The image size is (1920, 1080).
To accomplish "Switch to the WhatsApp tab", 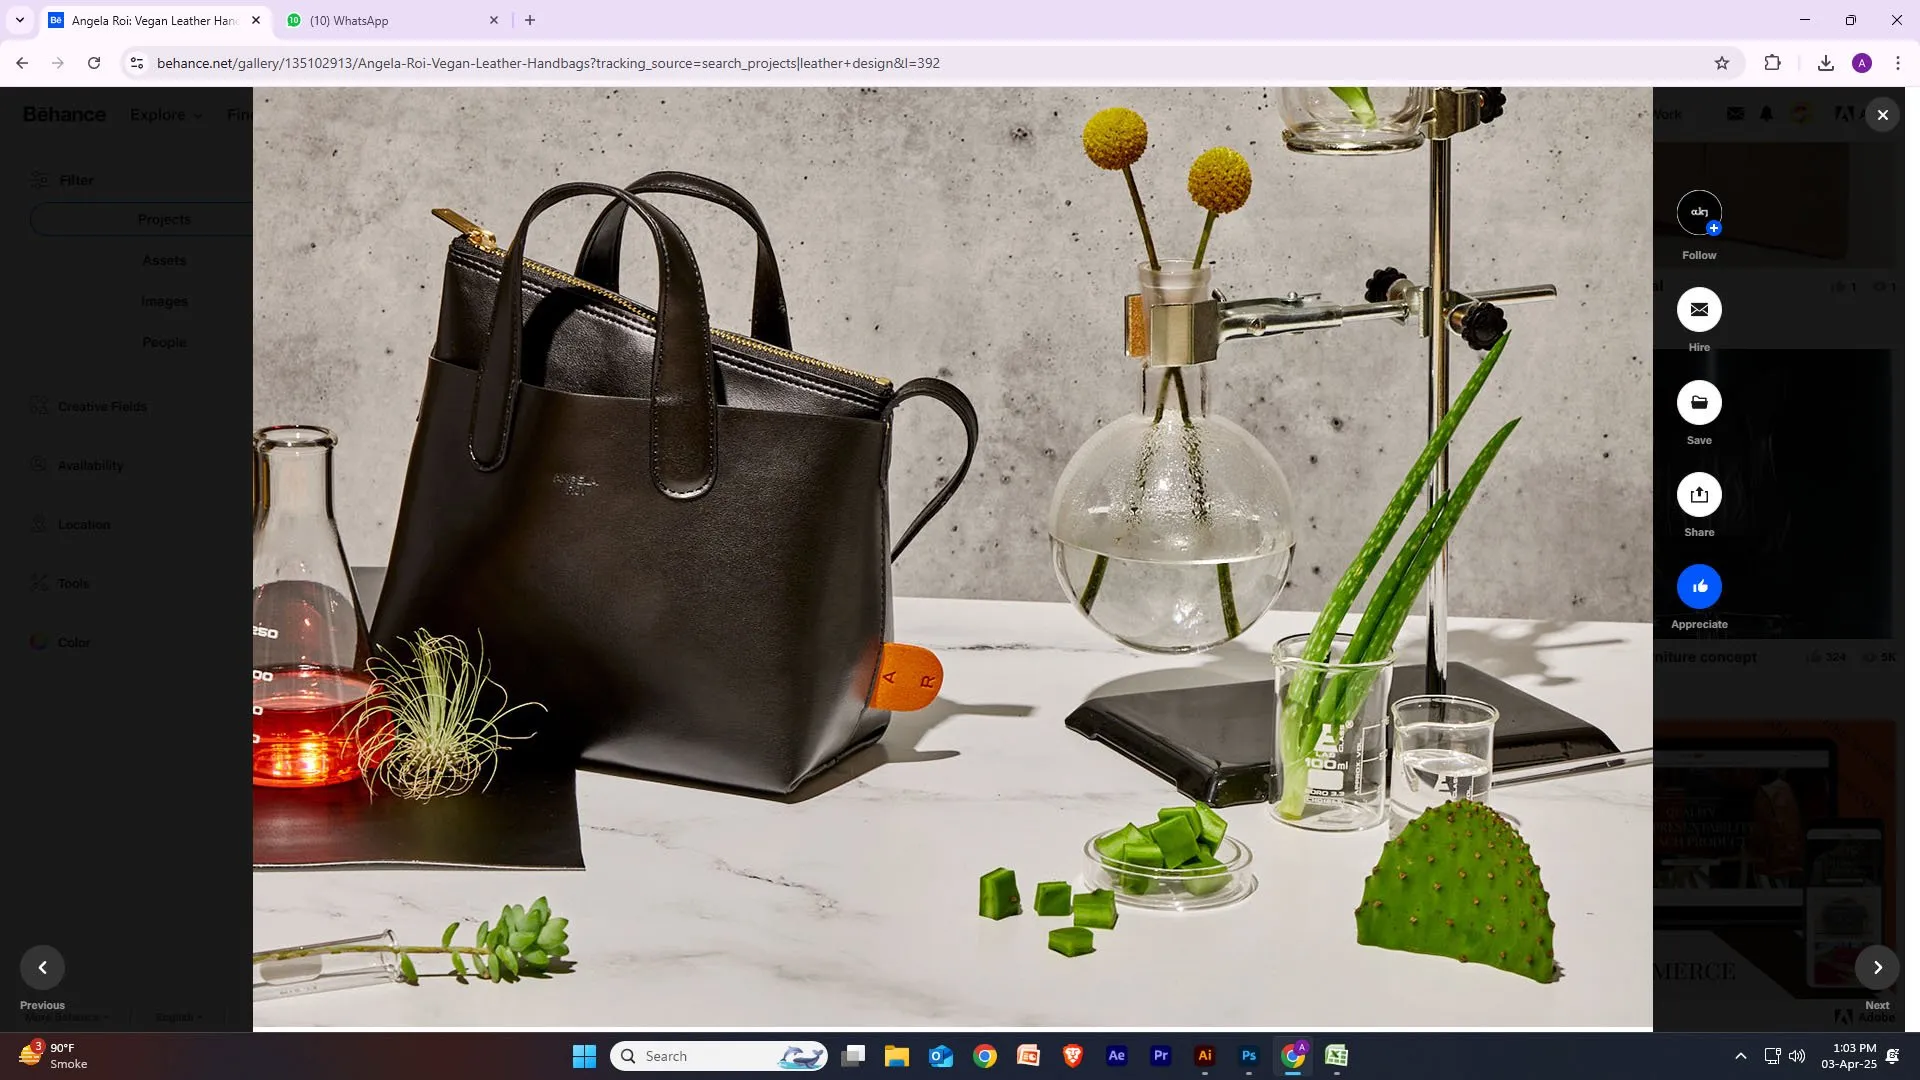I will click(x=392, y=20).
